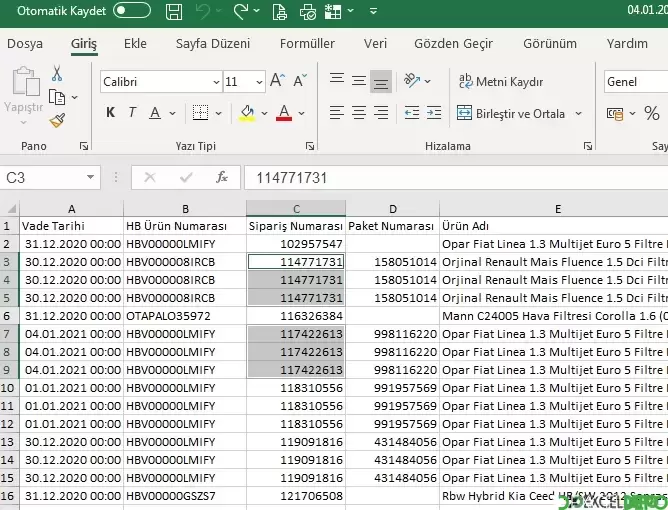Open the Customize Quick Access Toolbar menu
This screenshot has width=668, height=510.
point(373,11)
